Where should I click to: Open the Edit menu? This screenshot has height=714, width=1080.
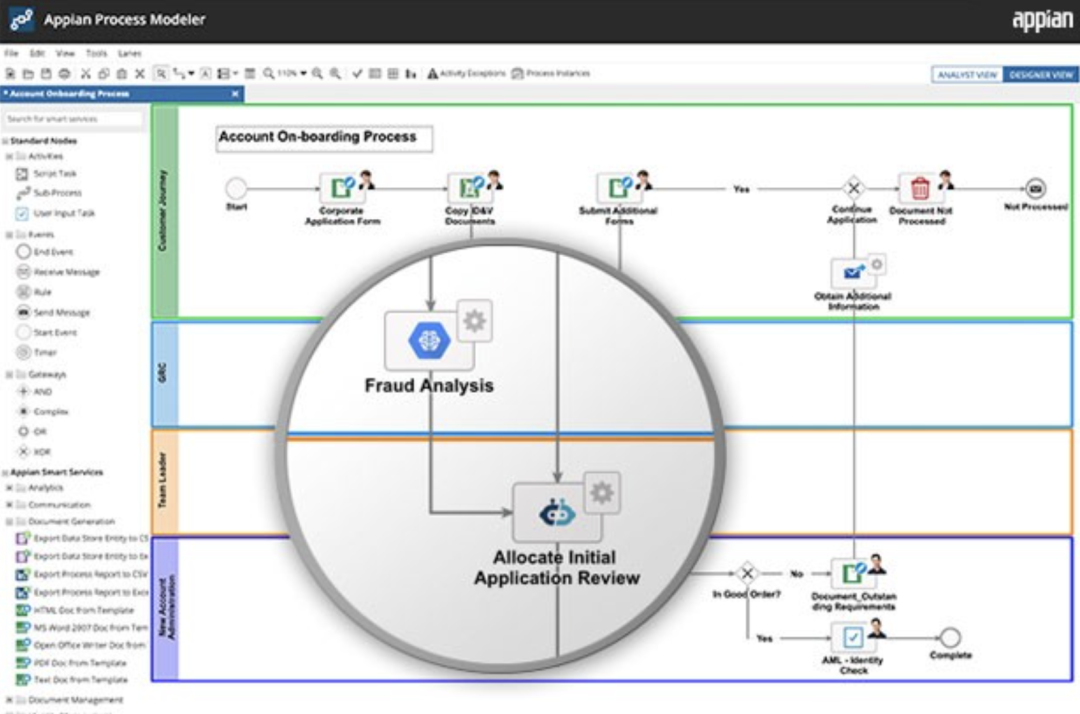coord(37,53)
